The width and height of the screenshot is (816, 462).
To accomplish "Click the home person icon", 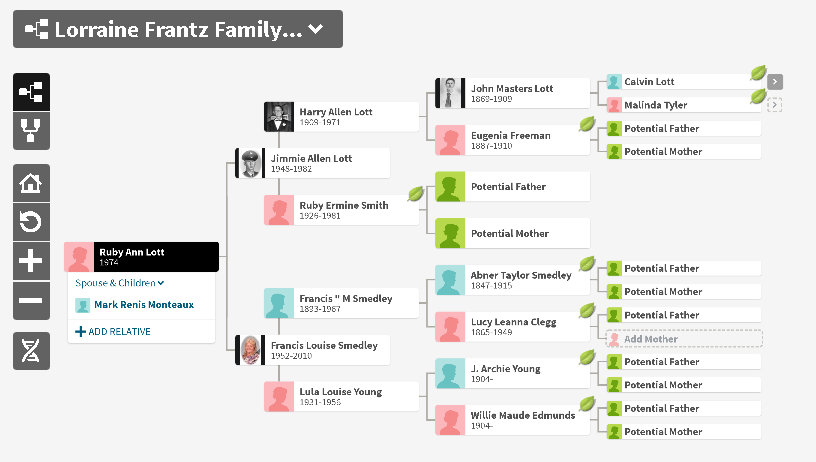I will pyautogui.click(x=31, y=183).
